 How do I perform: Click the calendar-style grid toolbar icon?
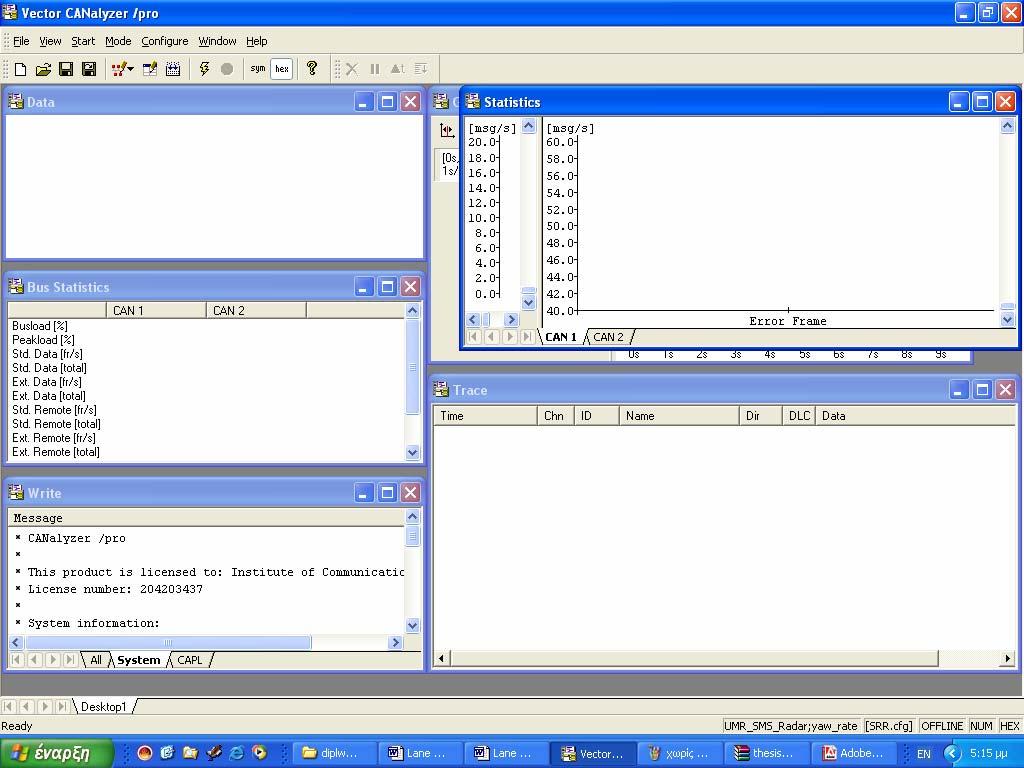pyautogui.click(x=173, y=69)
